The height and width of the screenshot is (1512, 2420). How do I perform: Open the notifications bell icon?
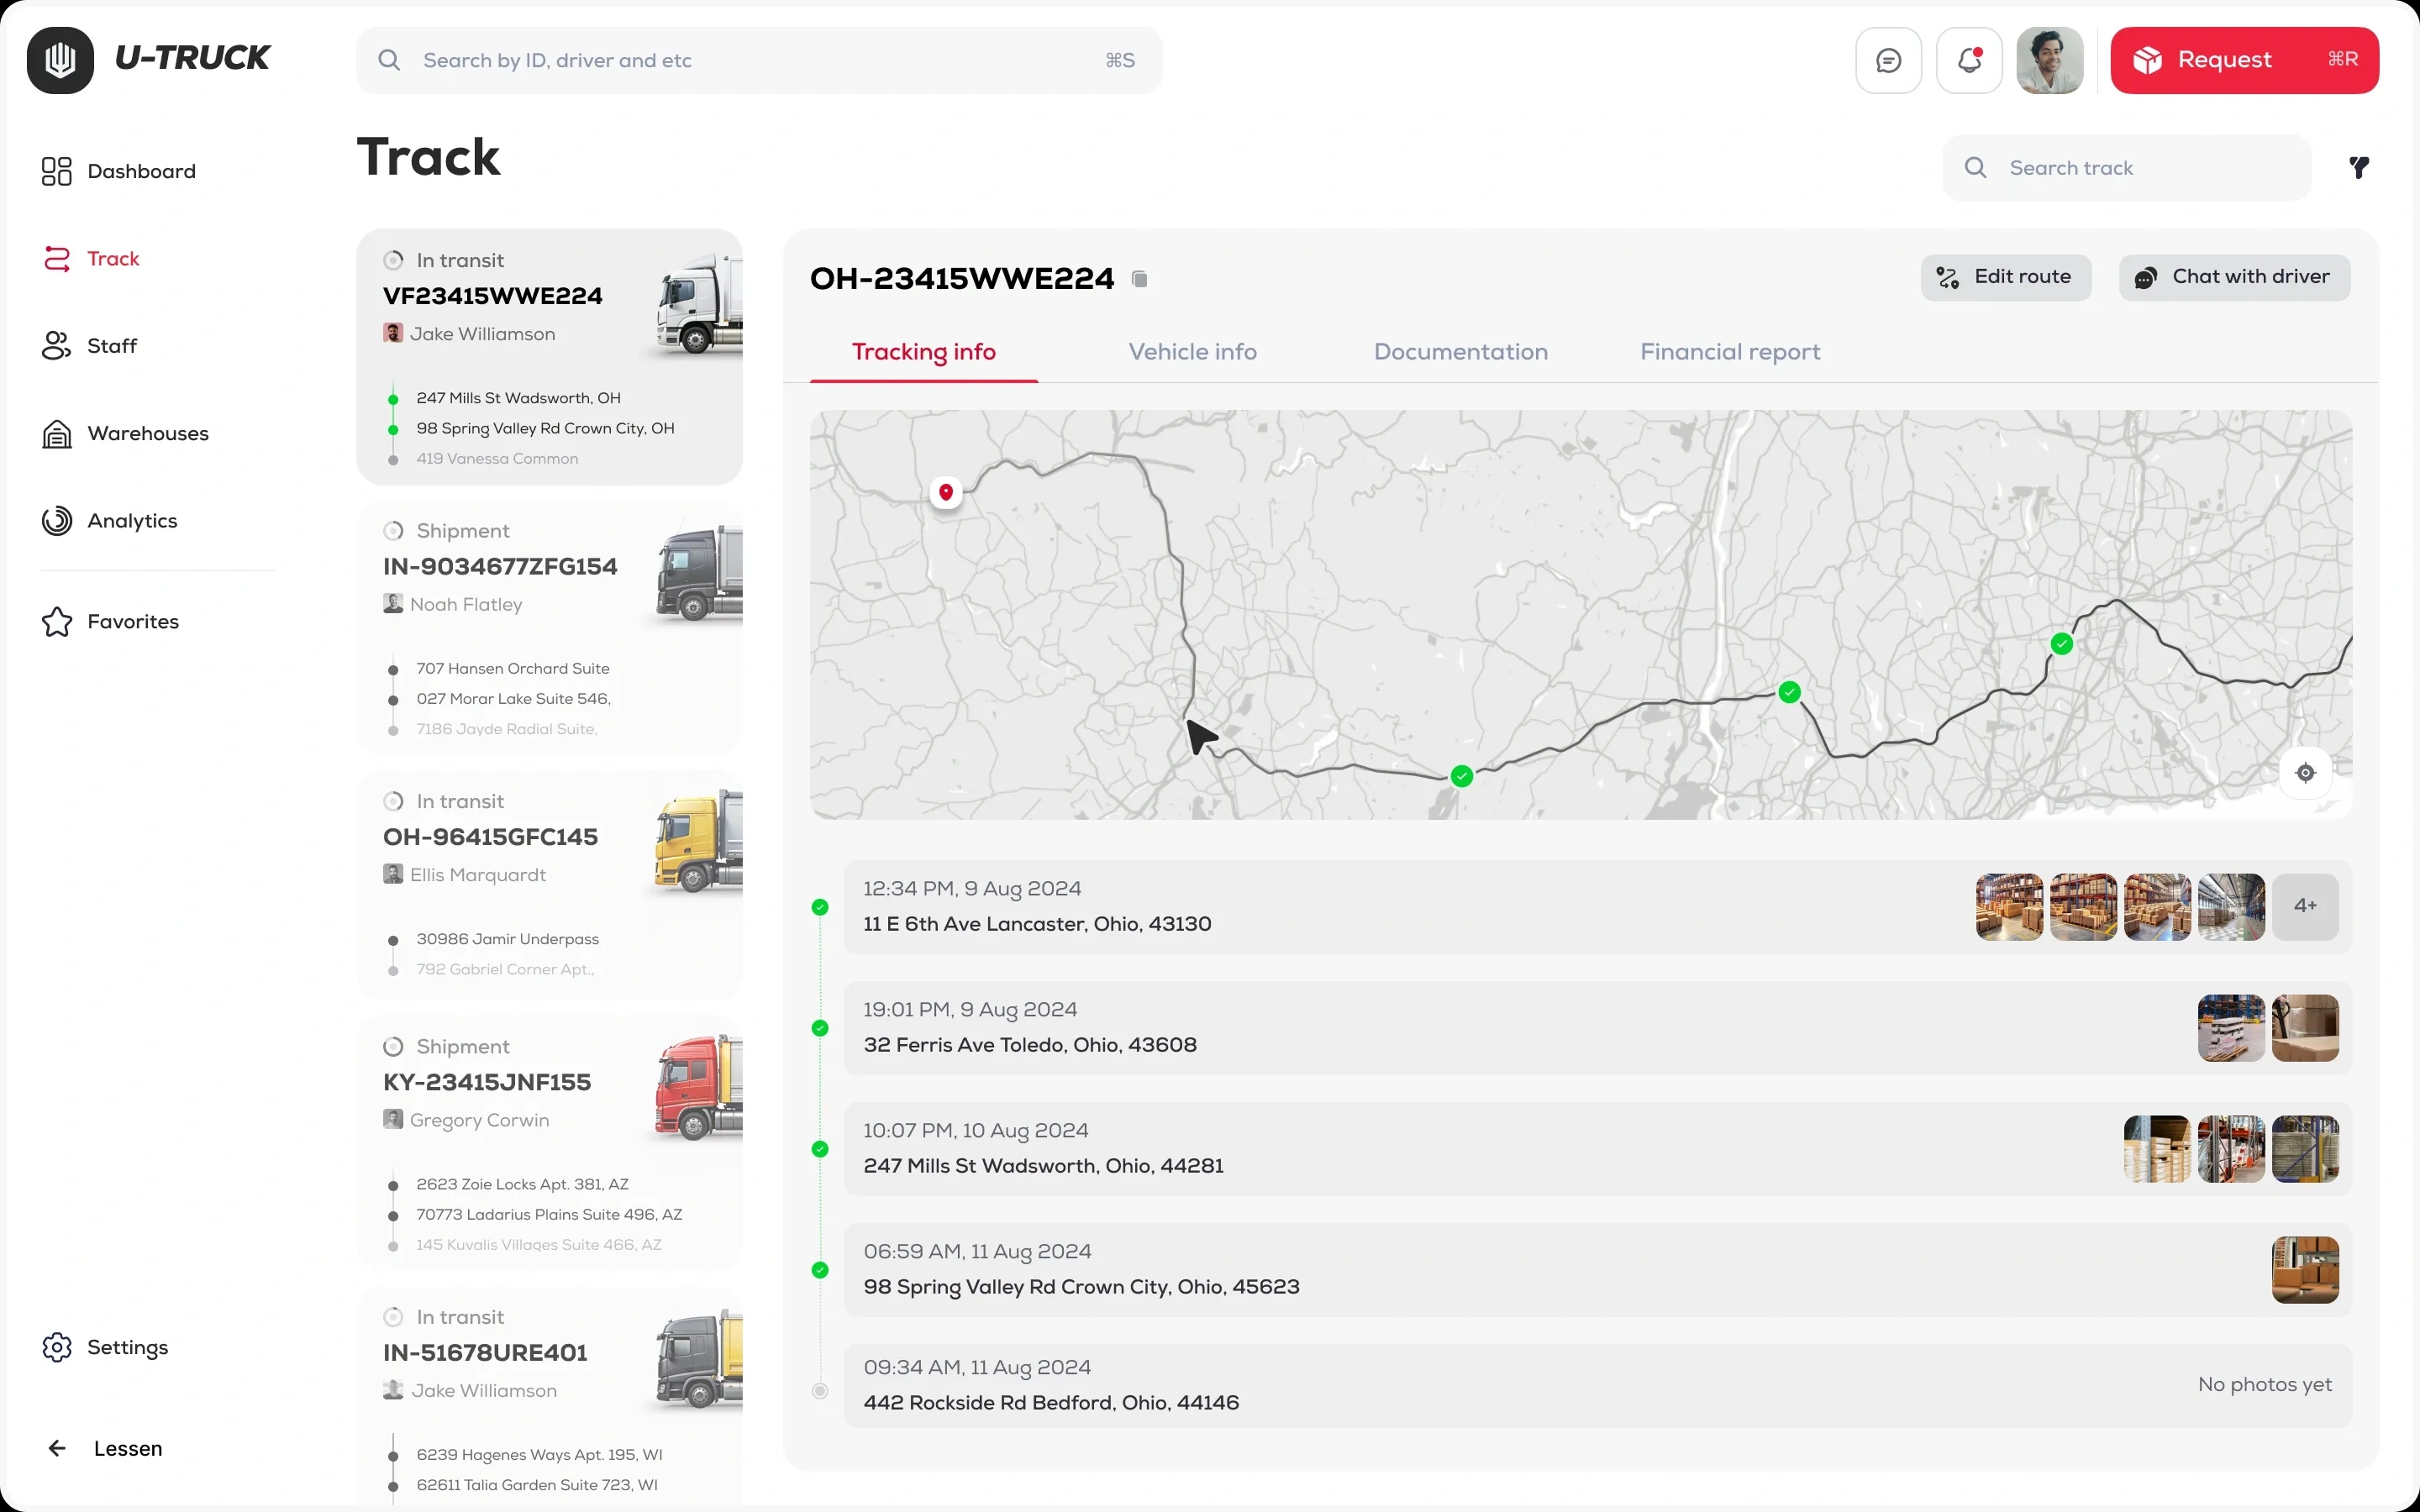[x=1969, y=61]
